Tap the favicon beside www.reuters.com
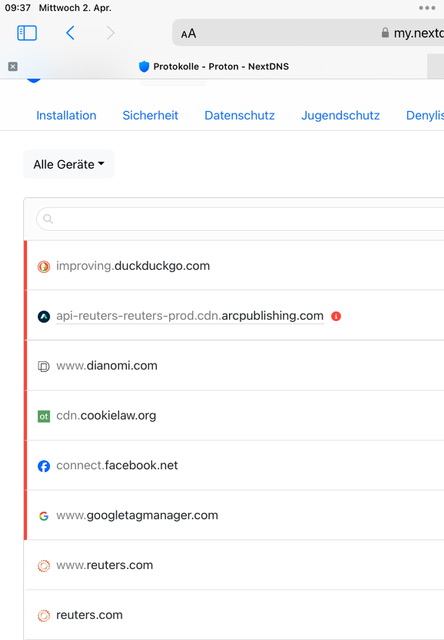Viewport: 444px width, 640px height. click(x=44, y=566)
